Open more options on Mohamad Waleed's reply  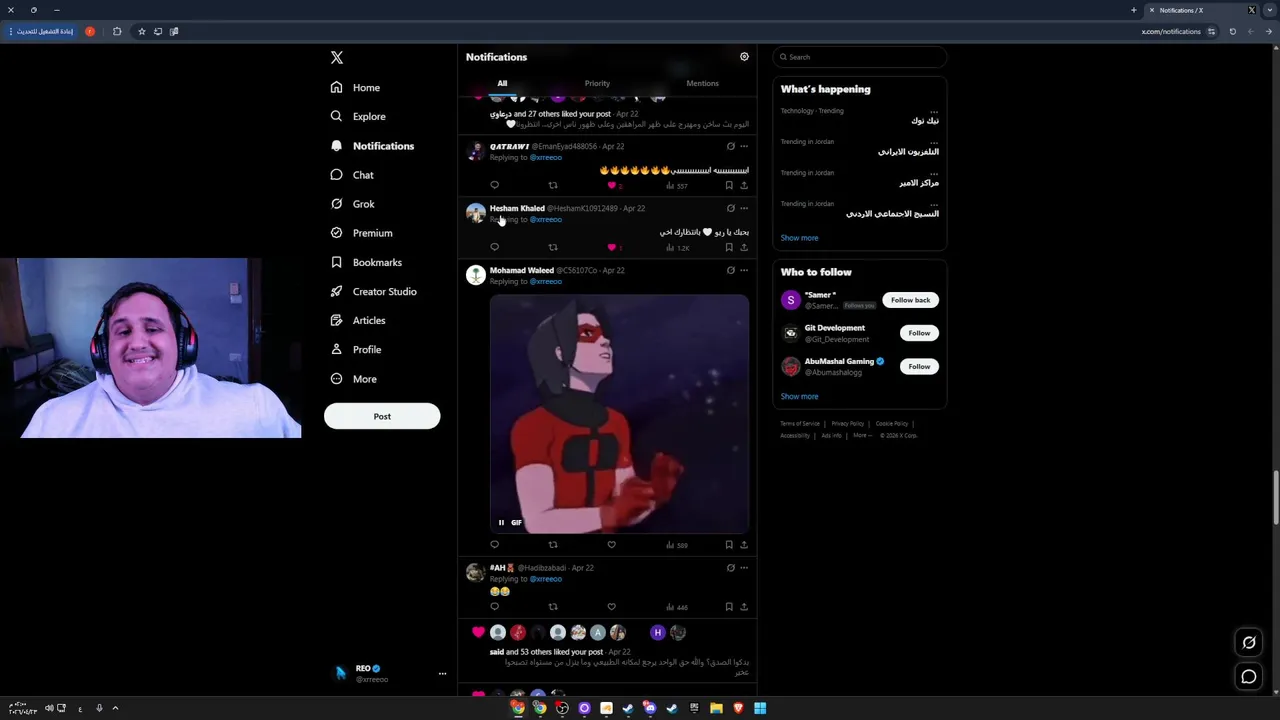(x=744, y=270)
